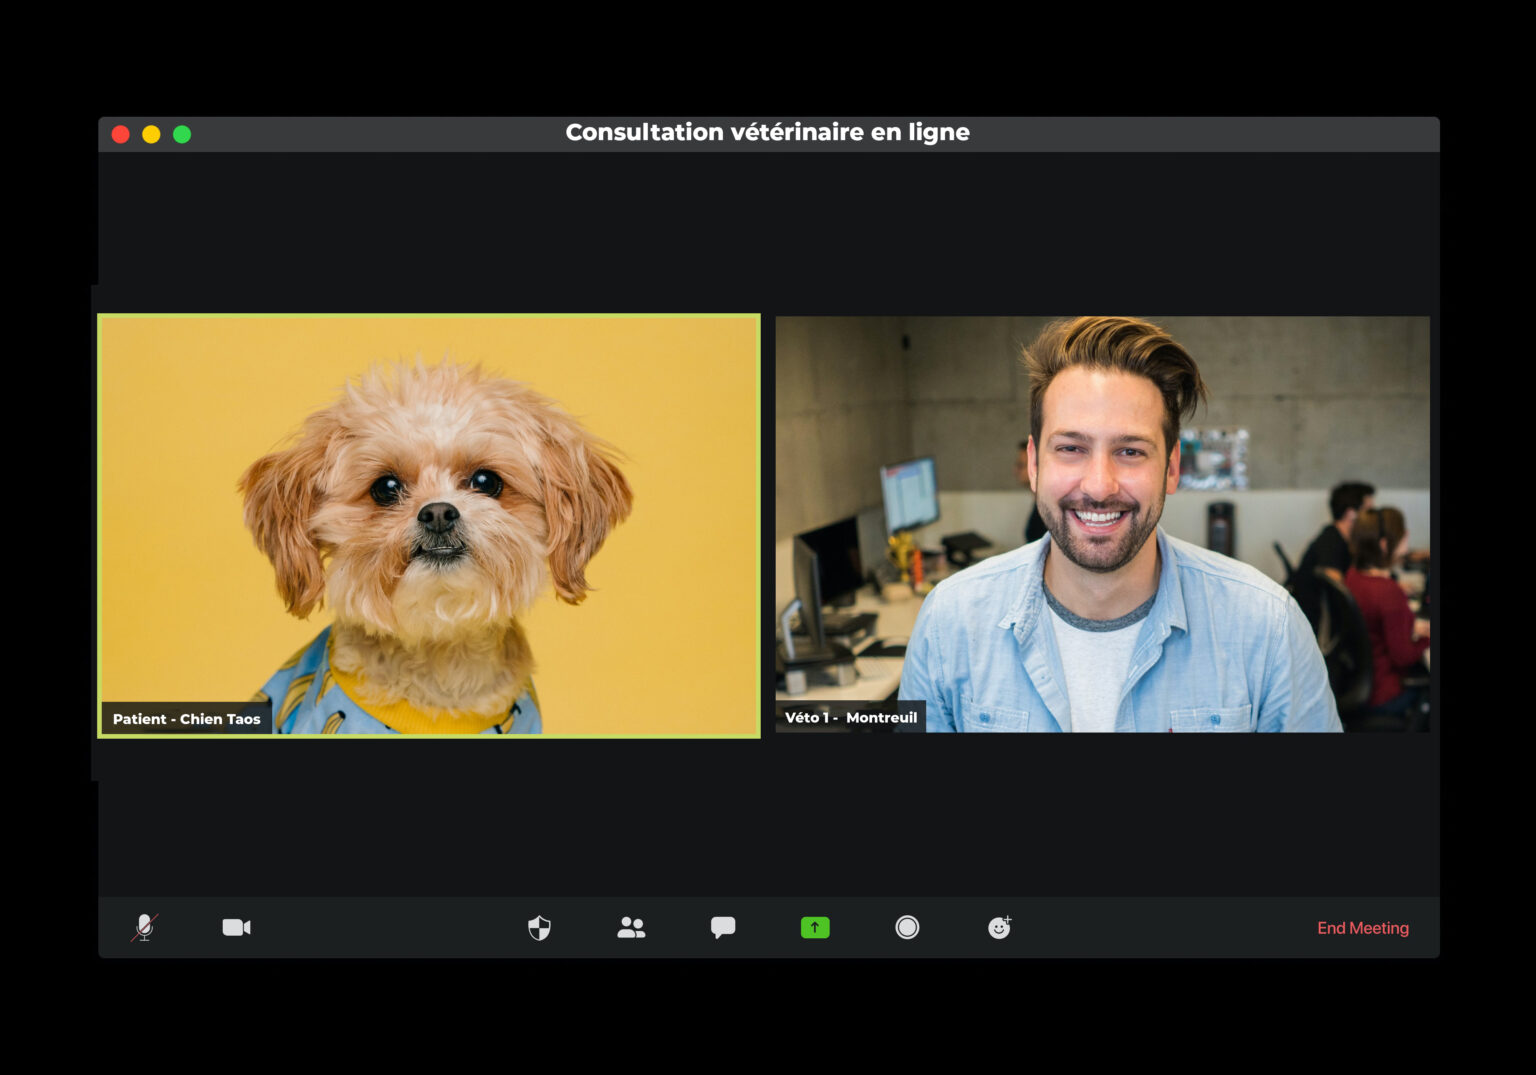Screen dimensions: 1536x1075
Task: Open the Reactions picker
Action: click(998, 927)
